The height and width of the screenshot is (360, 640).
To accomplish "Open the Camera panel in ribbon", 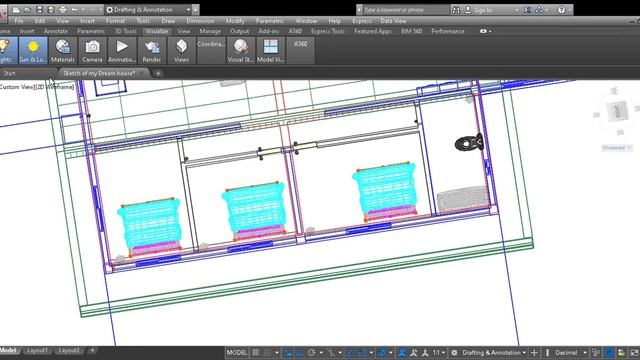I will pyautogui.click(x=92, y=50).
